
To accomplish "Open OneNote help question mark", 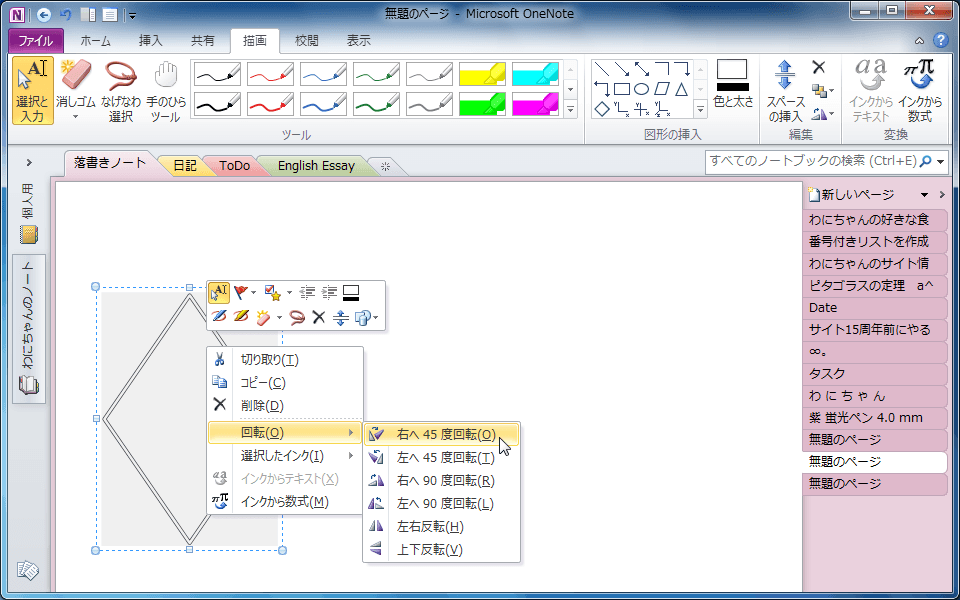I will 940,40.
